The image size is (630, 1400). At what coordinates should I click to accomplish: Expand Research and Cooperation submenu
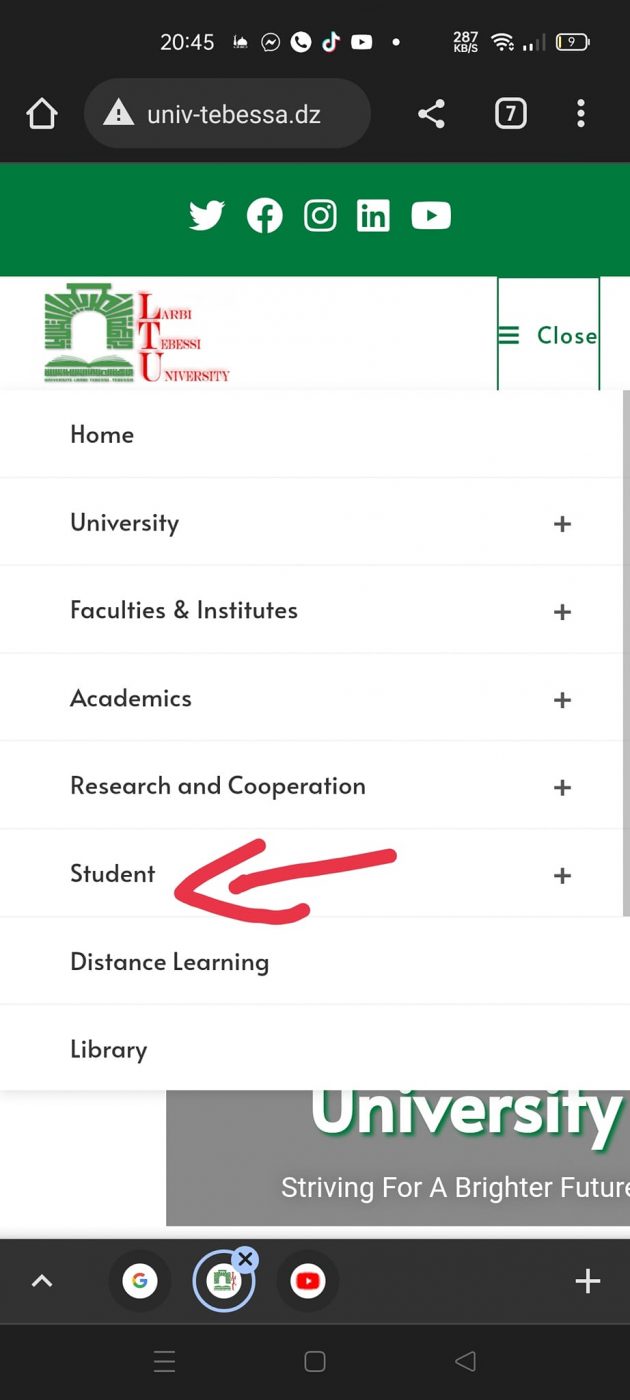click(x=562, y=788)
